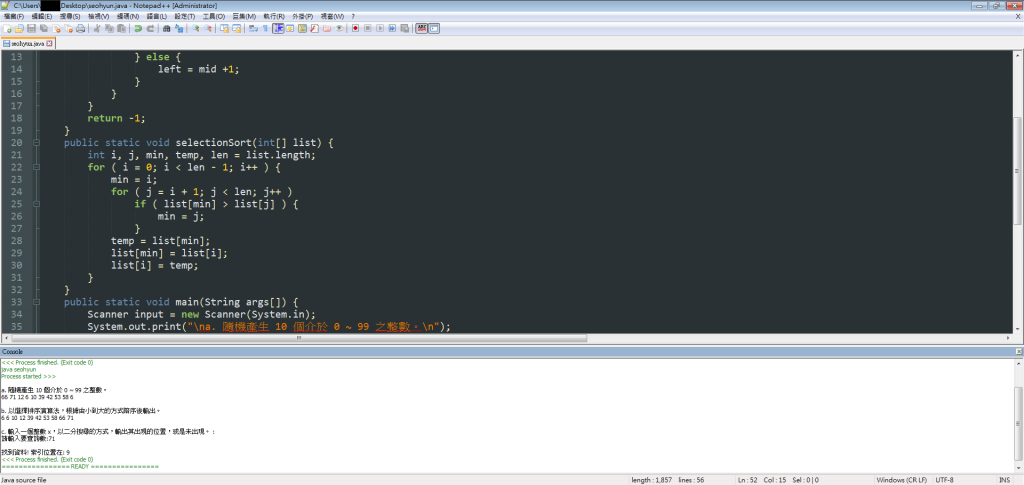This screenshot has width=1024, height=485.
Task: Open the 搜尋(S) menu
Action: [x=70, y=16]
